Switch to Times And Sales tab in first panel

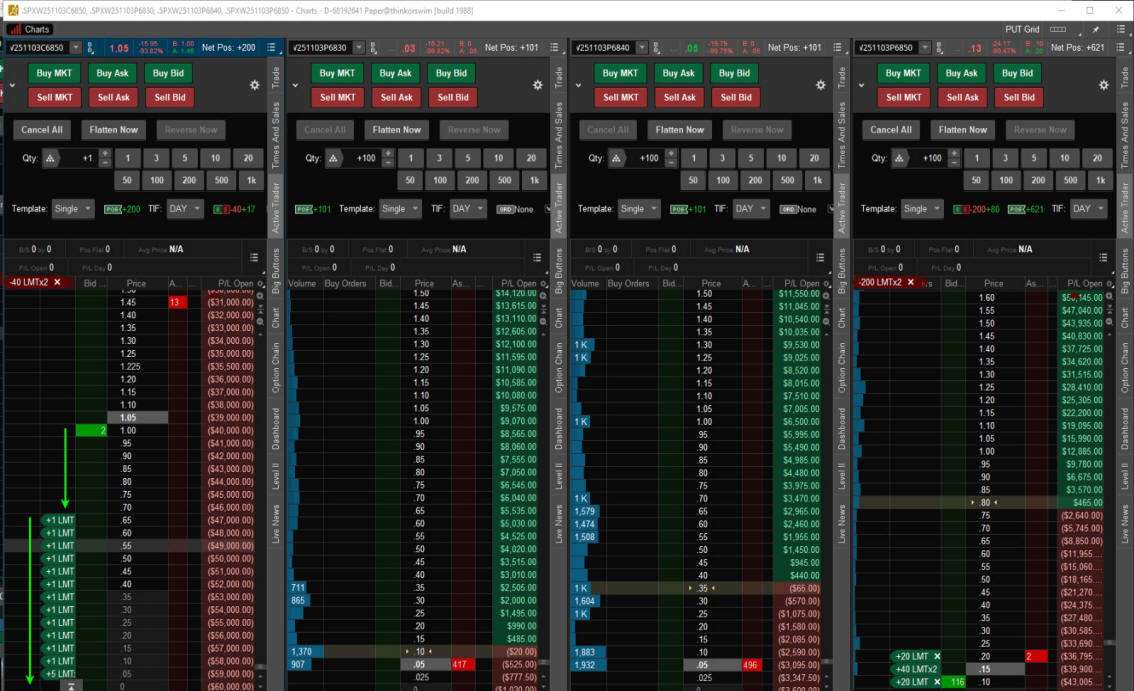(x=276, y=136)
